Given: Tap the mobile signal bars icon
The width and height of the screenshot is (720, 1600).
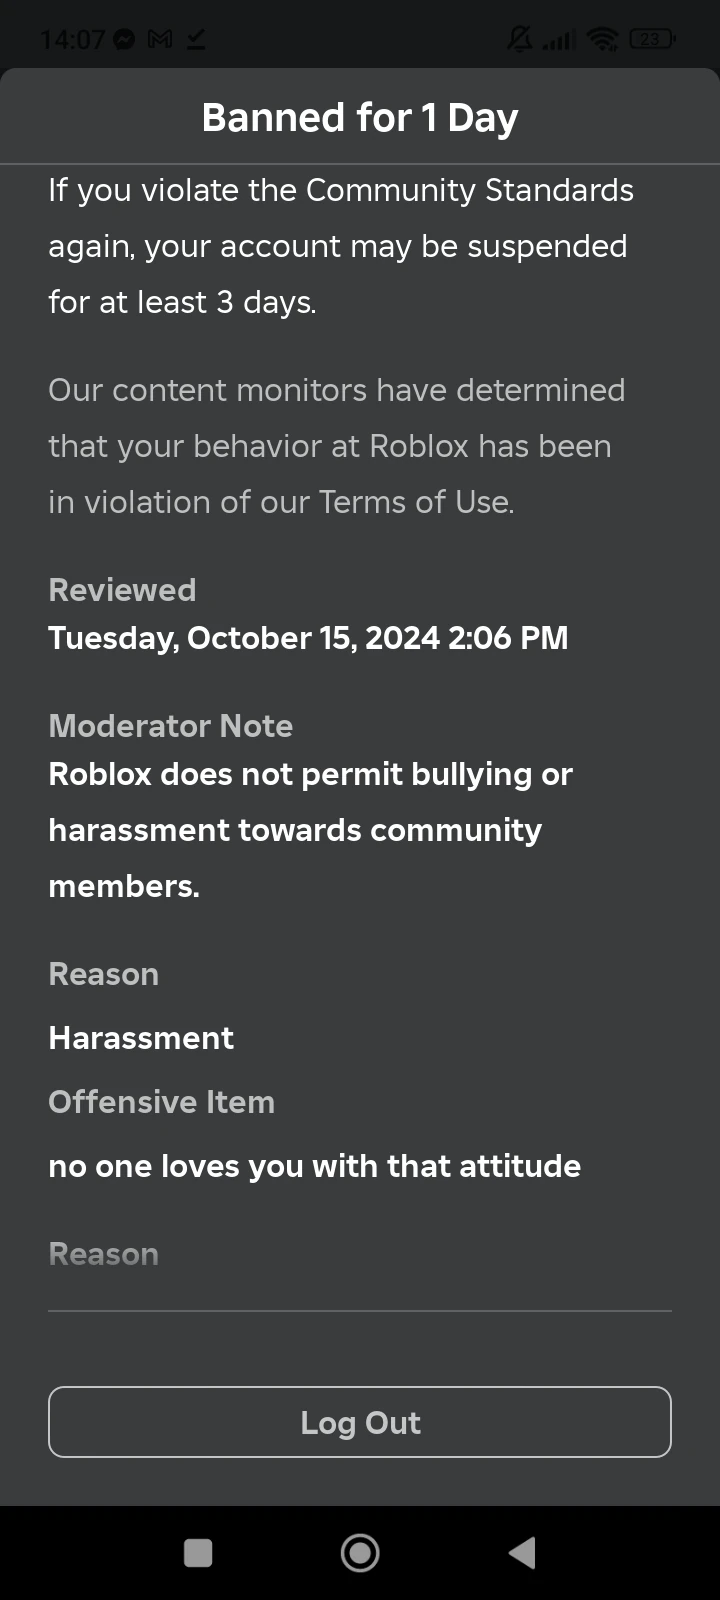Looking at the screenshot, I should (x=560, y=39).
